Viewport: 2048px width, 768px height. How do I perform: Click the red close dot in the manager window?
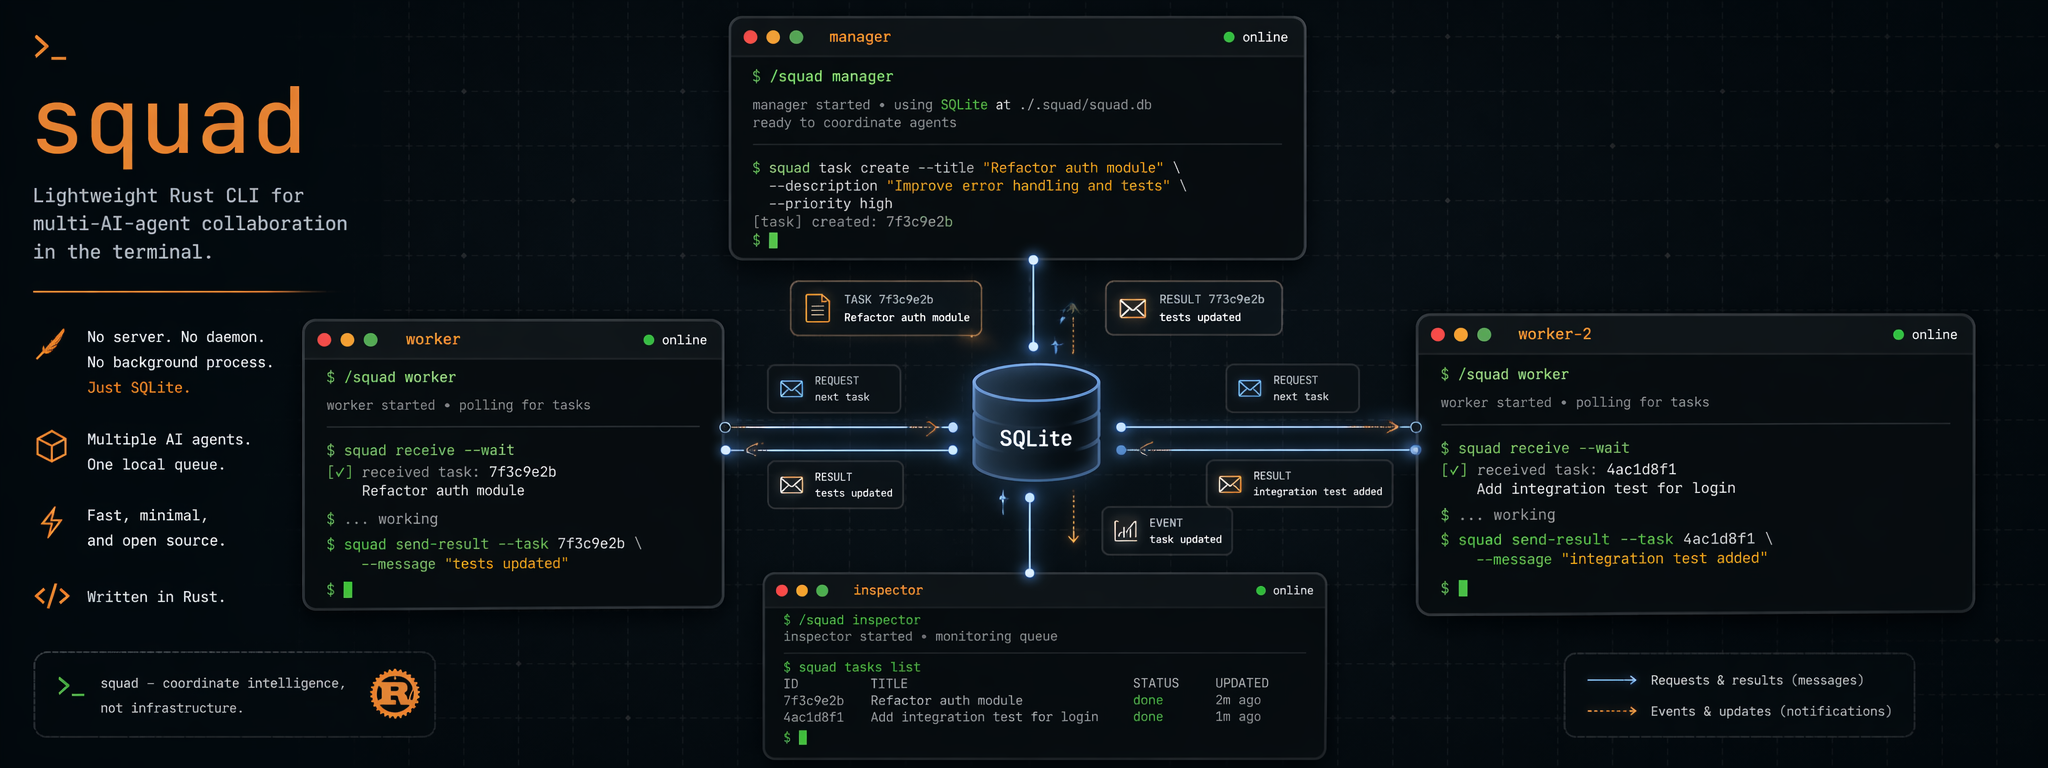tap(751, 37)
